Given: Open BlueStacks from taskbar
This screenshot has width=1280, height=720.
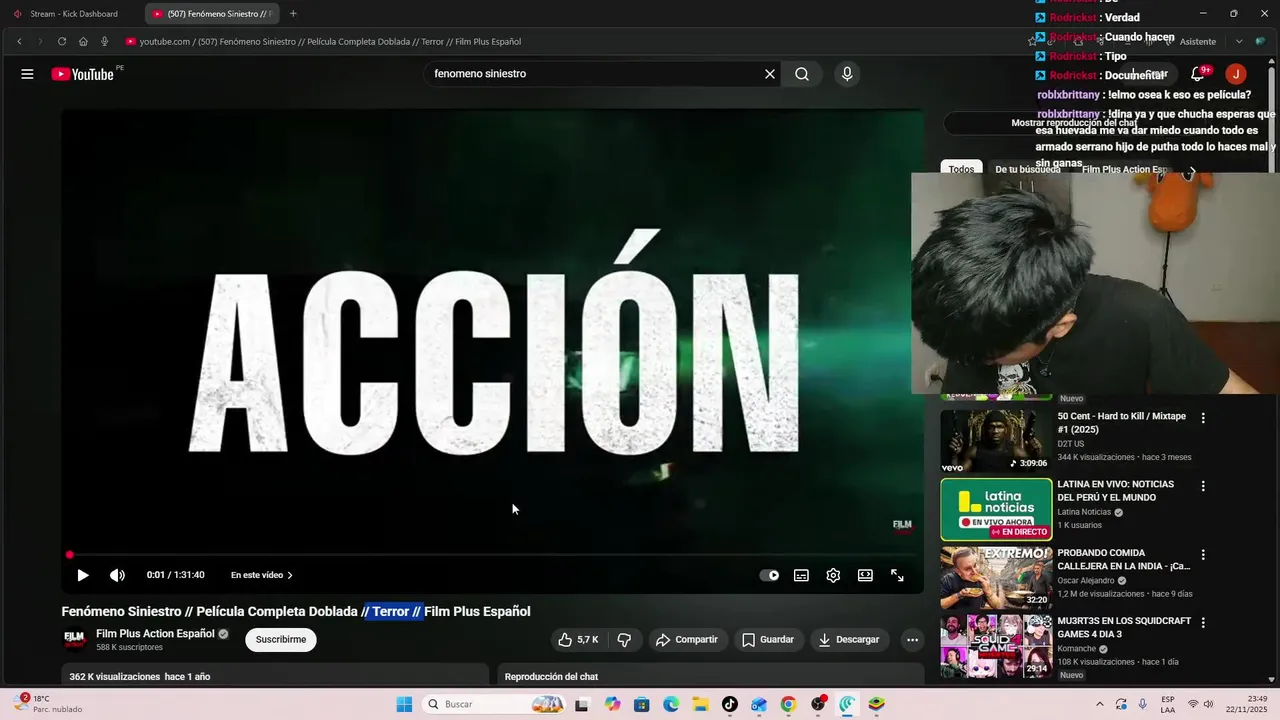Looking at the screenshot, I should [x=876, y=704].
